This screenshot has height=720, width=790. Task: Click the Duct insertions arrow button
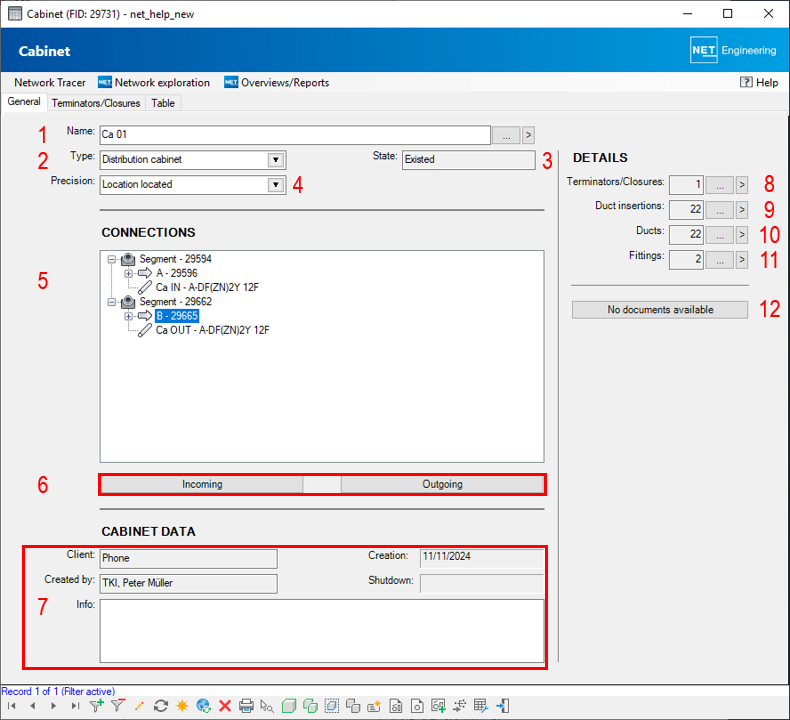coord(742,210)
